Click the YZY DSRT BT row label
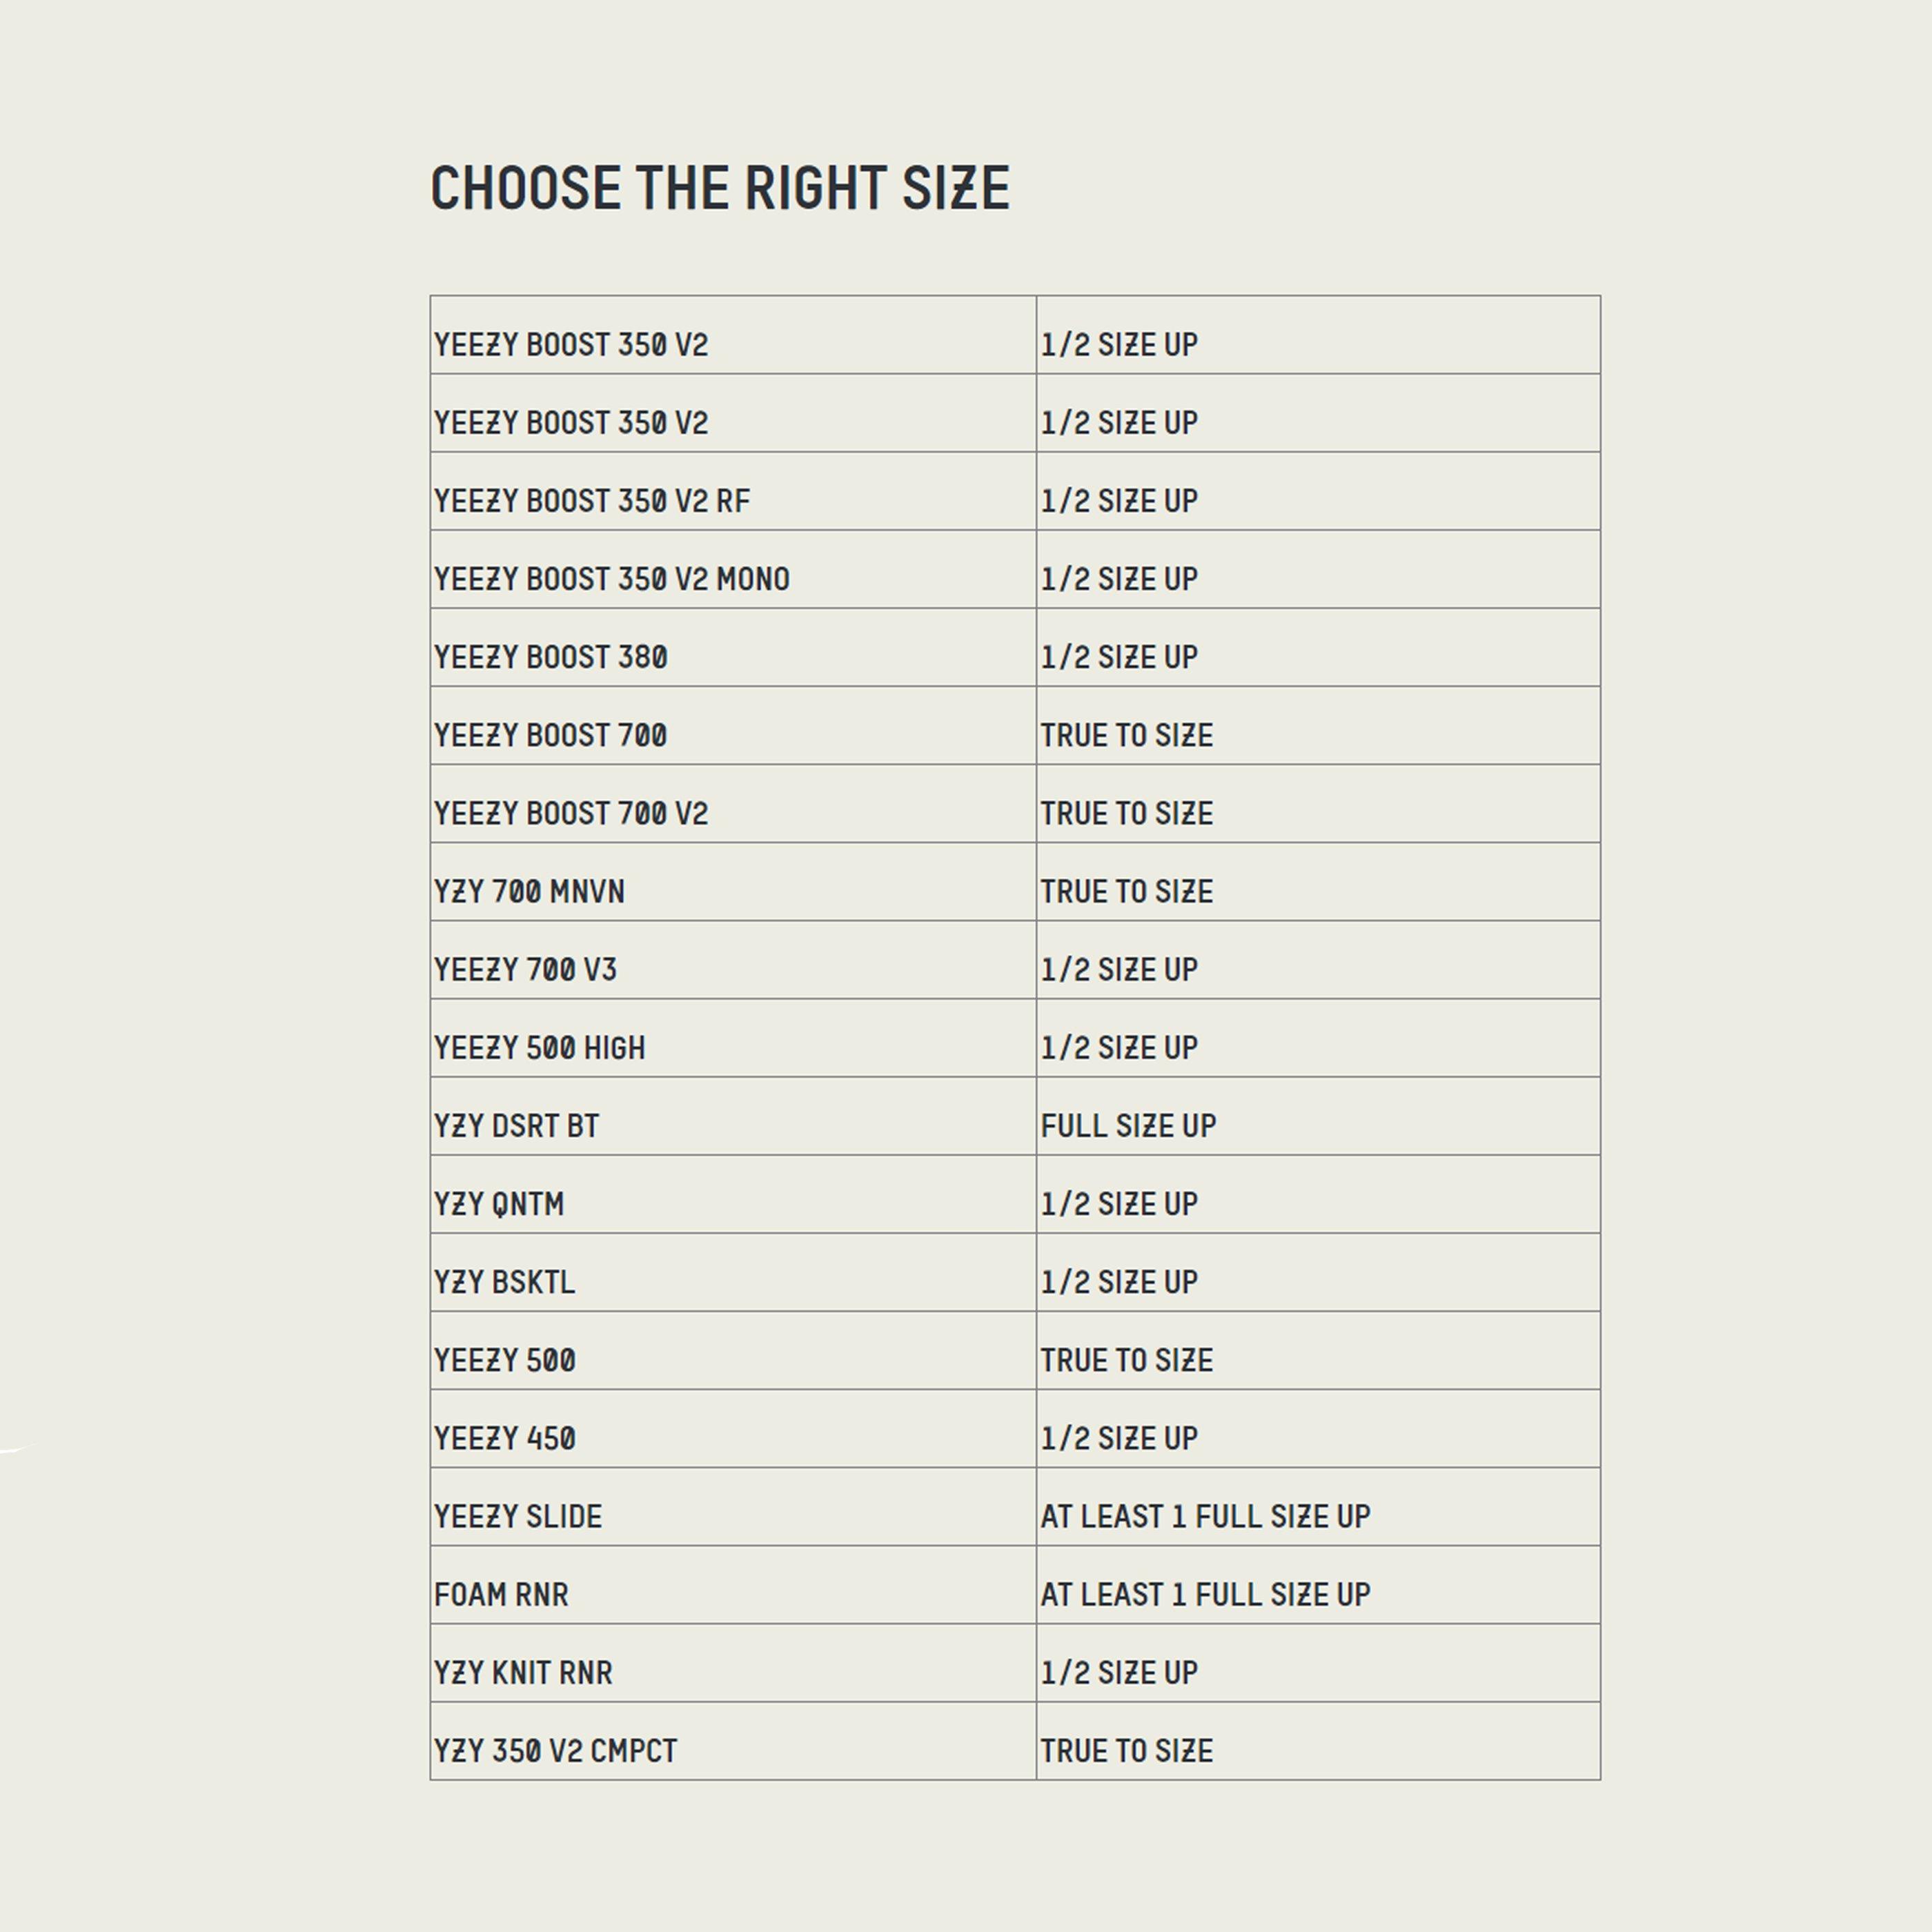The width and height of the screenshot is (1932, 1932). point(516,1125)
